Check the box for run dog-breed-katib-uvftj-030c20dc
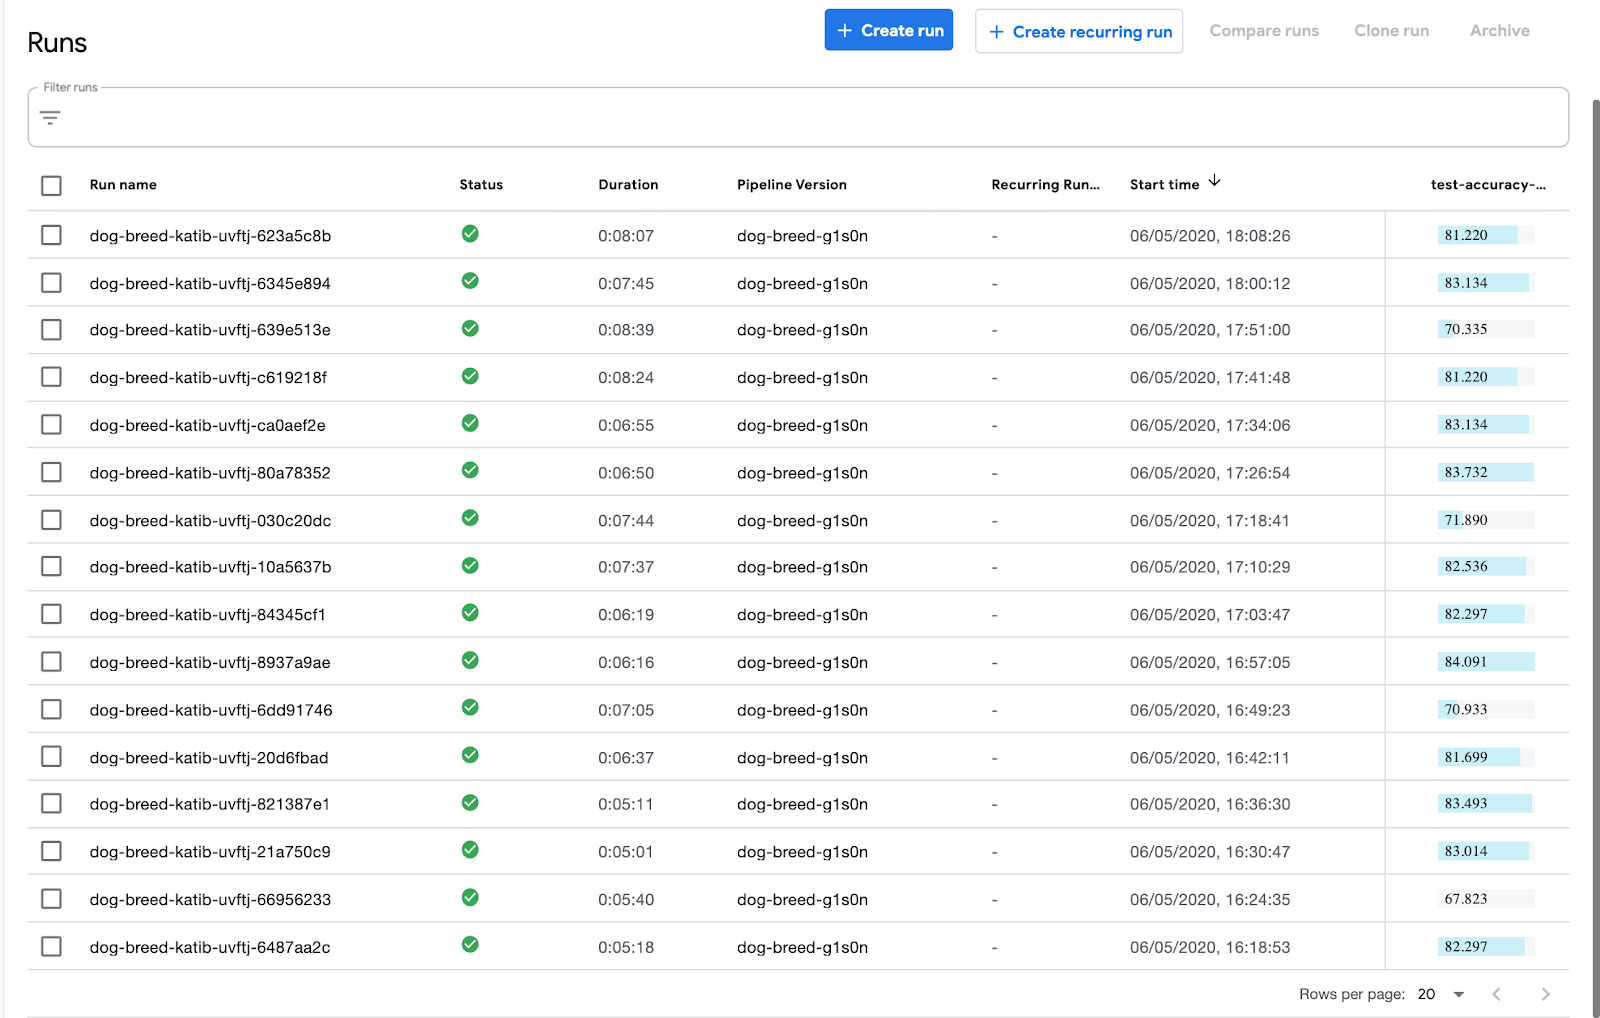1600x1018 pixels. [52, 520]
